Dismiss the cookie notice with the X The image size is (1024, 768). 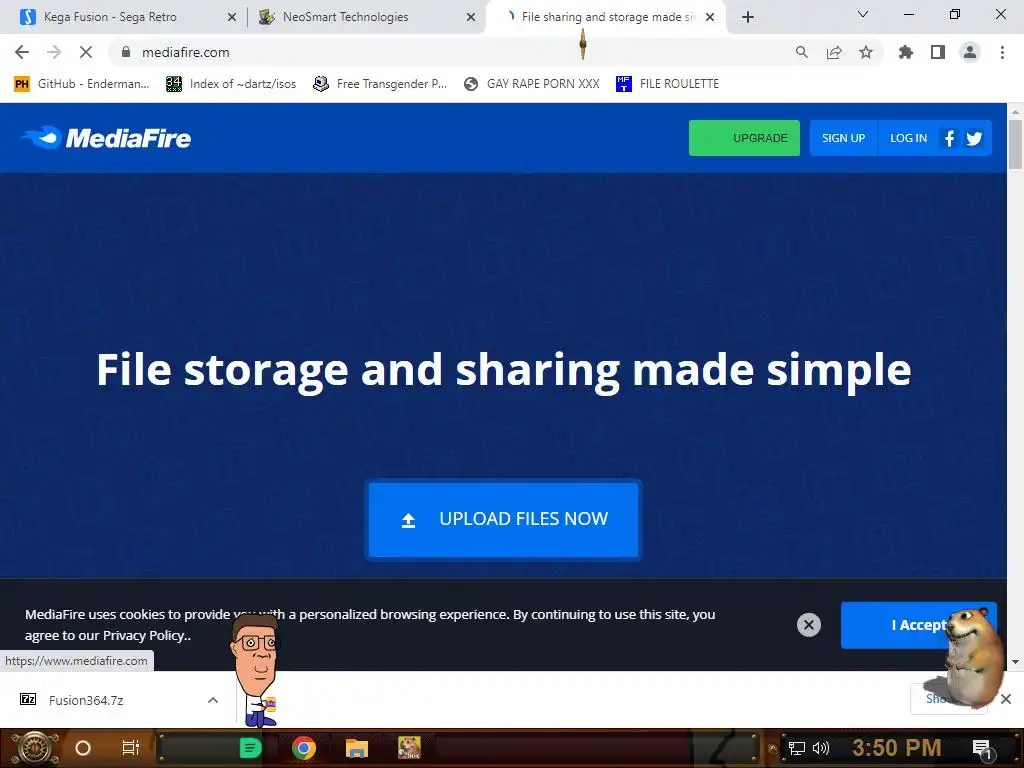[808, 625]
